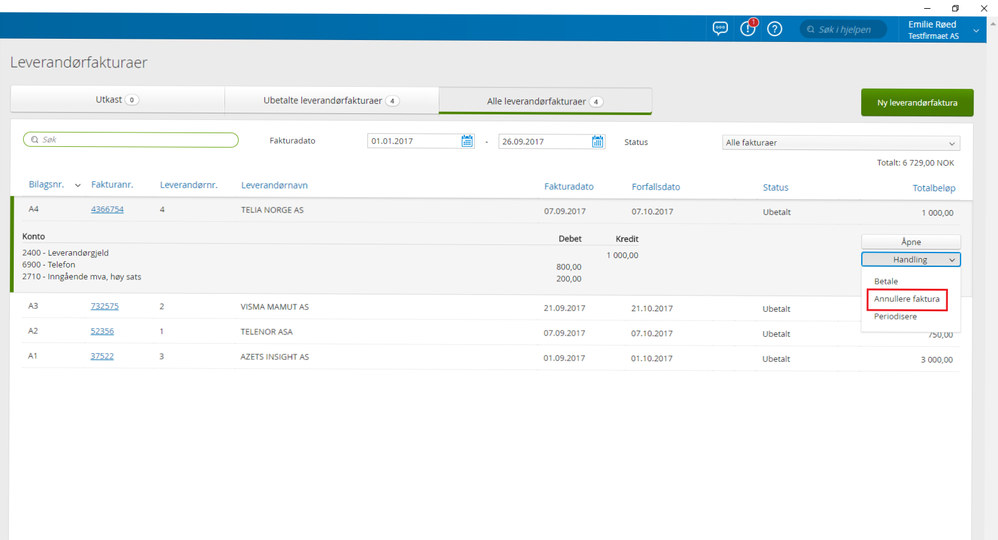The height and width of the screenshot is (540, 998).
Task: Select Alle leverandørfakturaer tab
Action: pyautogui.click(x=545, y=101)
